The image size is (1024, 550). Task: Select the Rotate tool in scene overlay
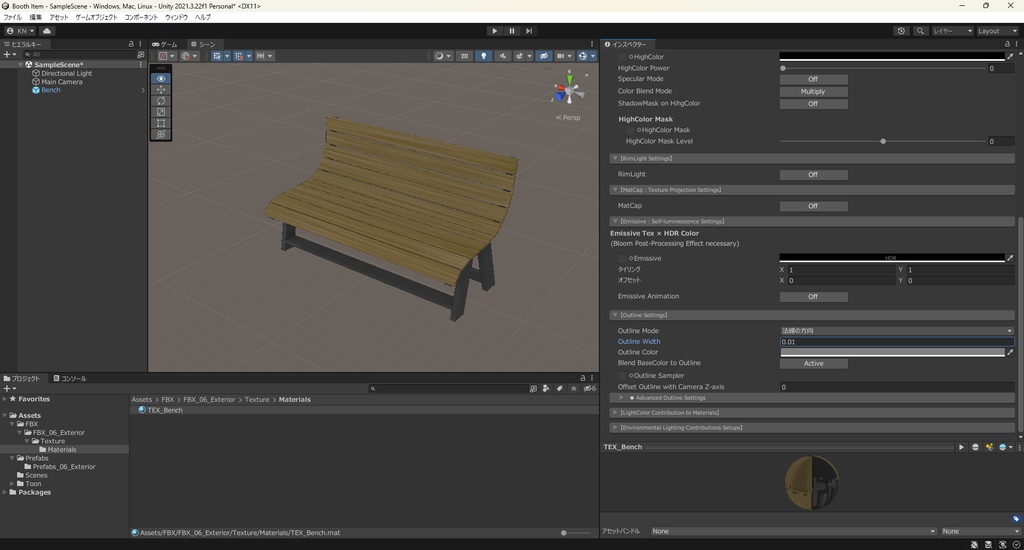(x=161, y=101)
